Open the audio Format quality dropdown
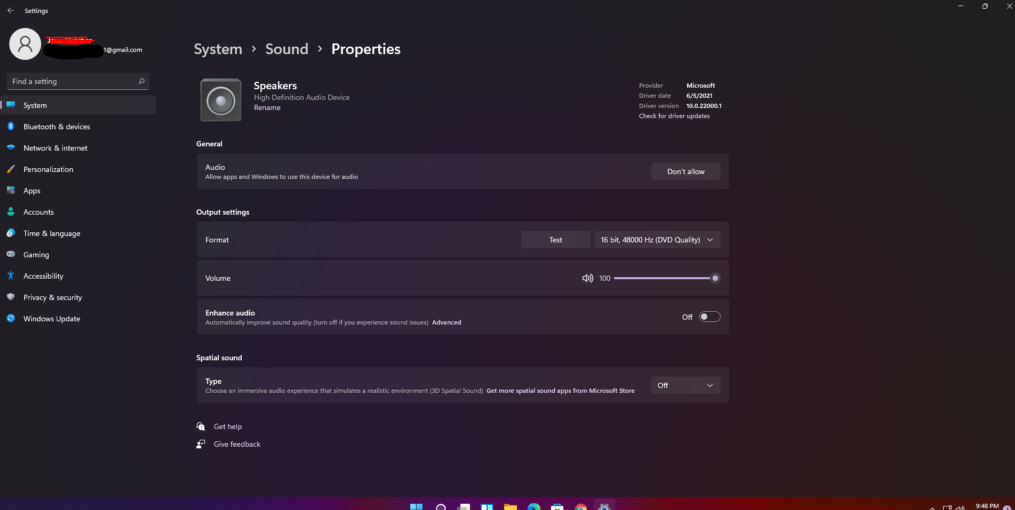Screen dimensions: 1015x510 [x=657, y=240]
